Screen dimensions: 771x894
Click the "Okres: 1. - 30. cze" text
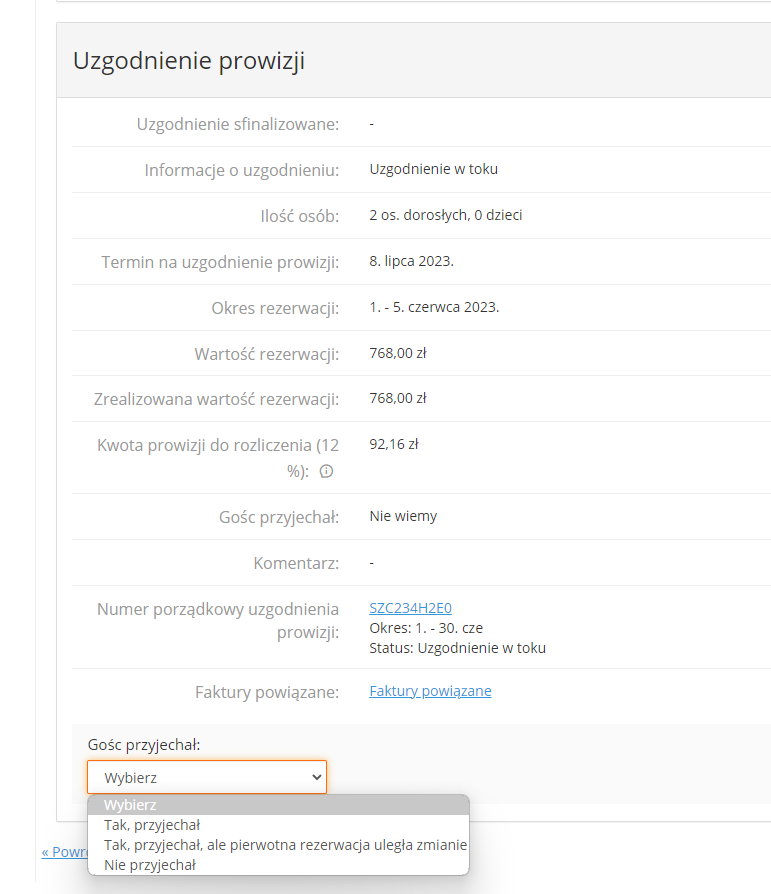(426, 628)
